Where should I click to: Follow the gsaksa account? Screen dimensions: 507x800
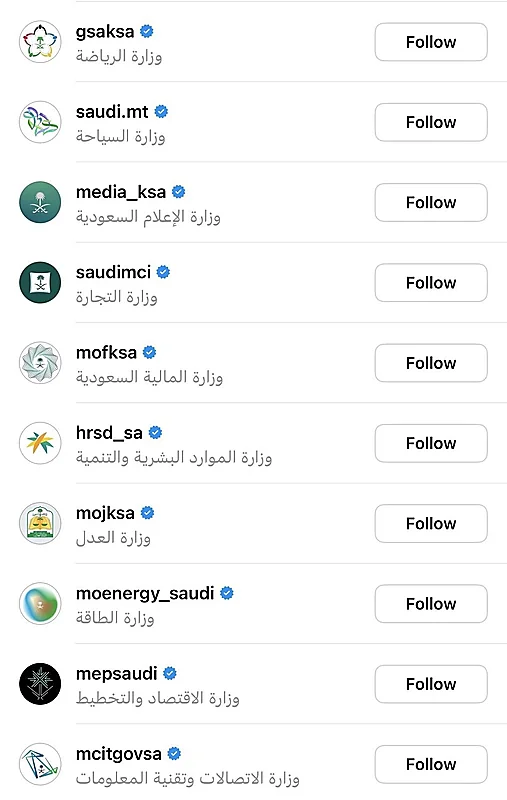coord(431,42)
